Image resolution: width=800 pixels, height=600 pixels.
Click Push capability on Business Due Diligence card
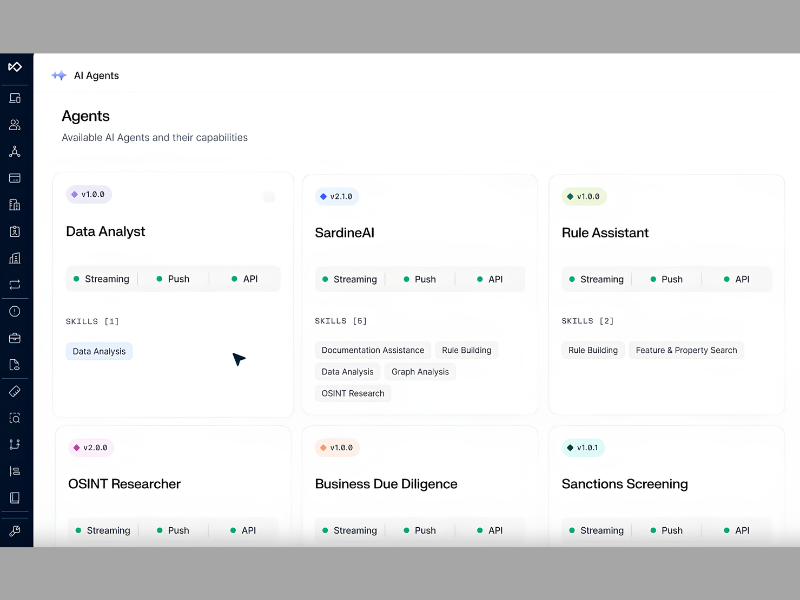coord(419,530)
